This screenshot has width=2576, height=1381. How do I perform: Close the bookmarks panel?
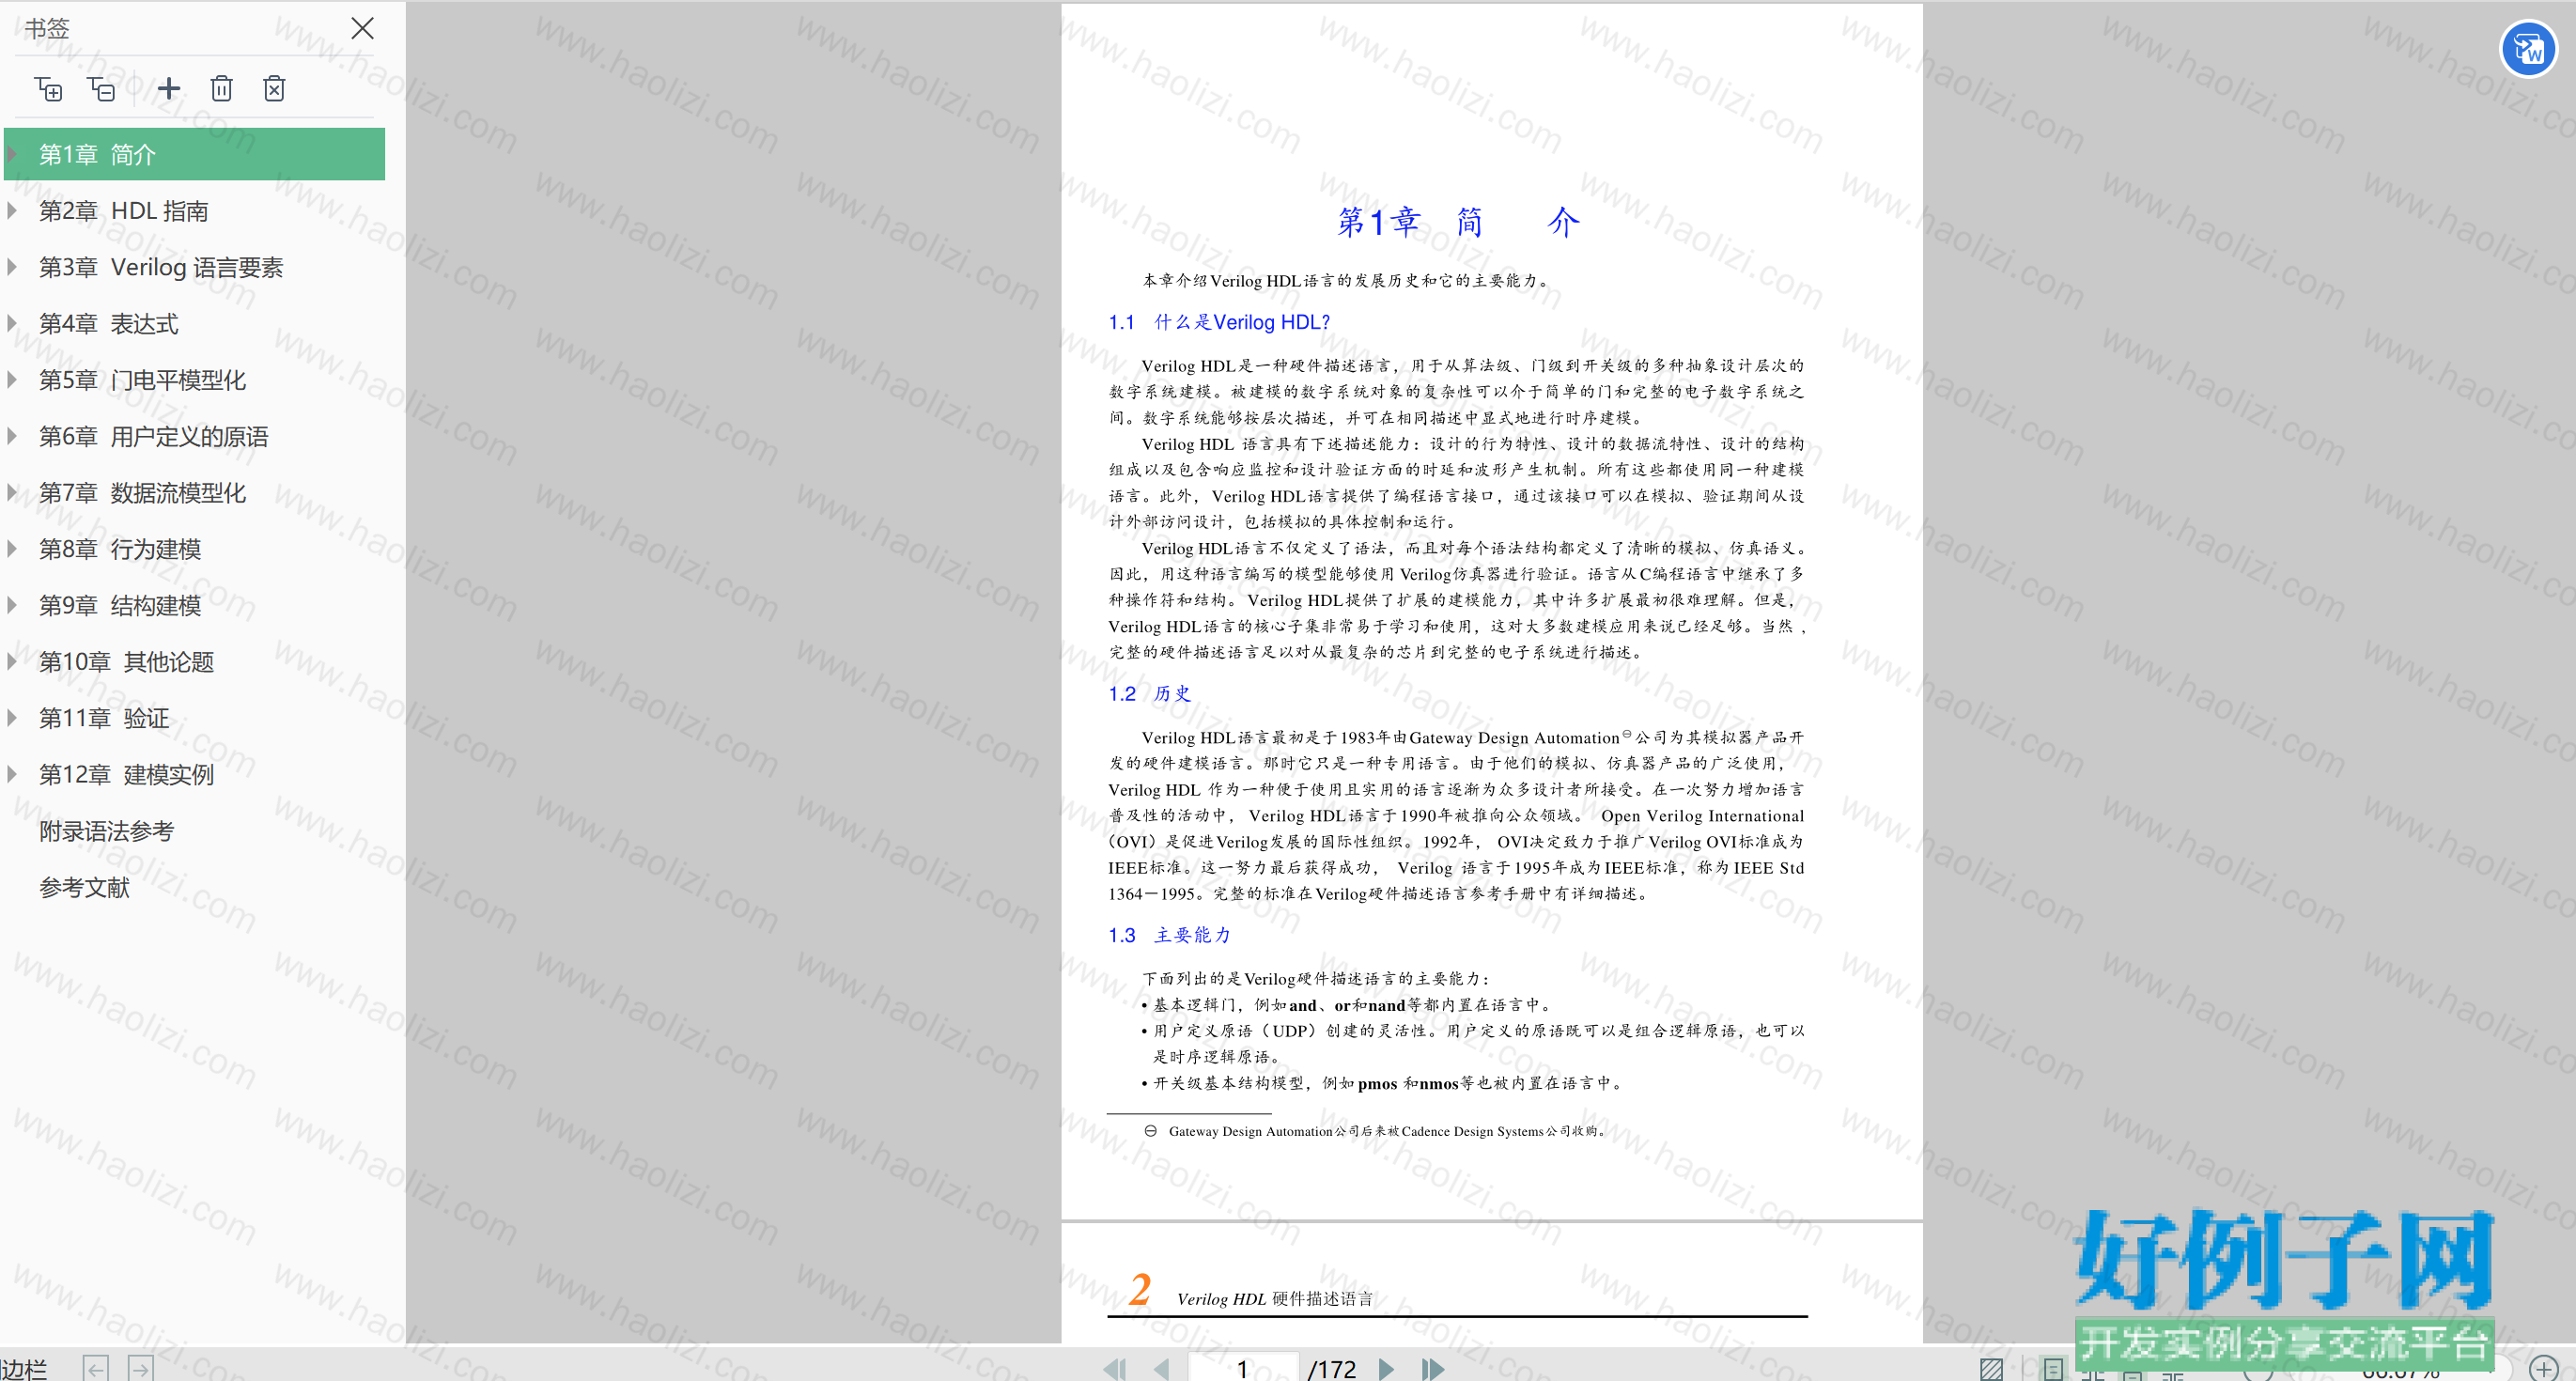[362, 28]
